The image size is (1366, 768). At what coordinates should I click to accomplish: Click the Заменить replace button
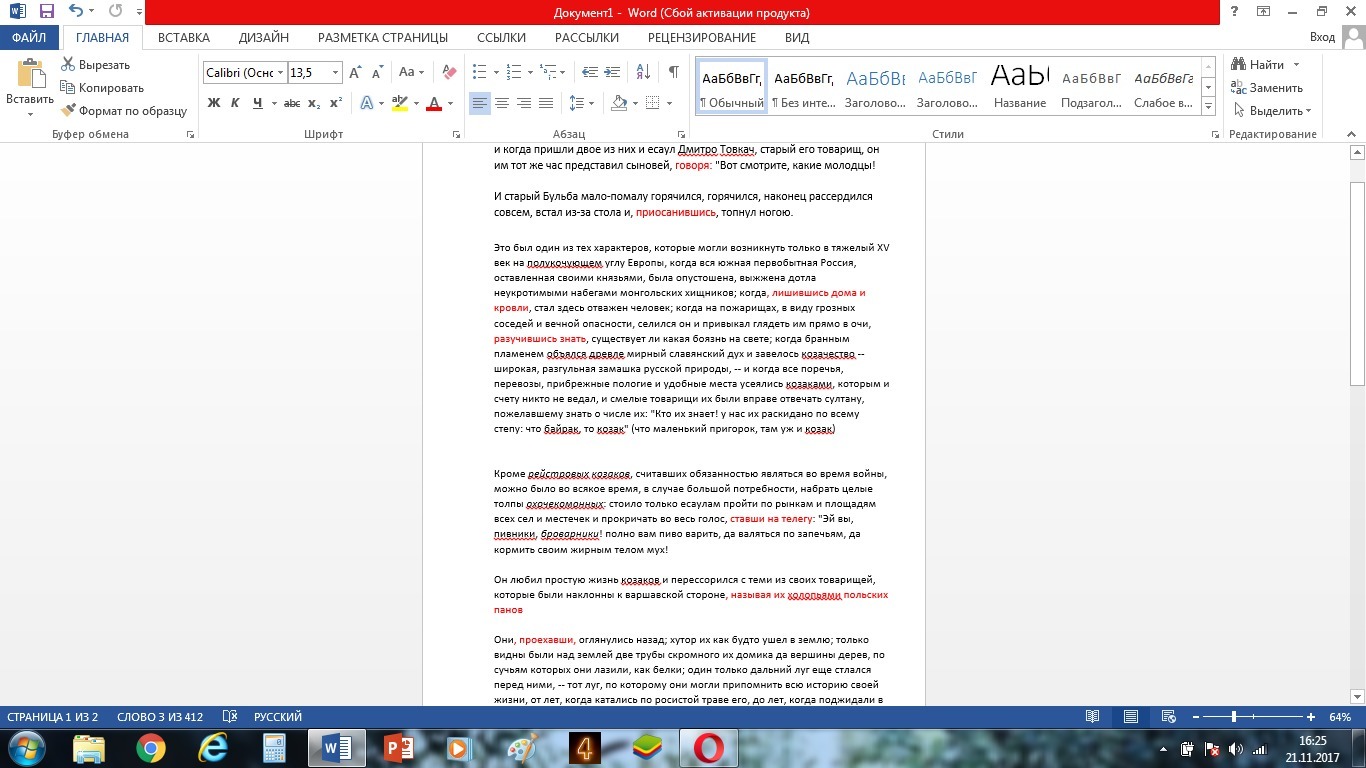pyautogui.click(x=1267, y=88)
